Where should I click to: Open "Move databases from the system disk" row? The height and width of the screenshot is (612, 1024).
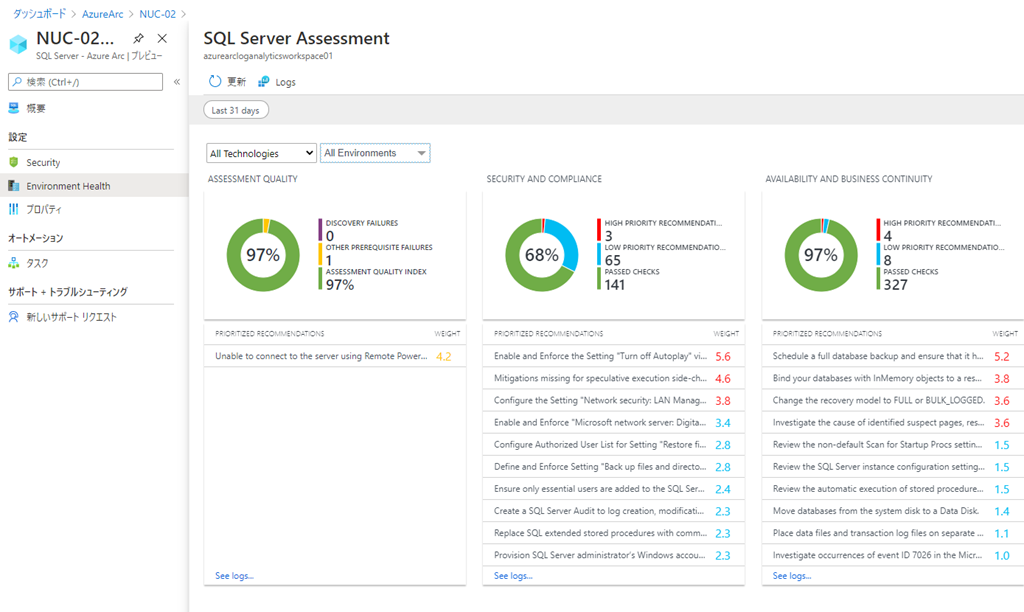(x=893, y=511)
